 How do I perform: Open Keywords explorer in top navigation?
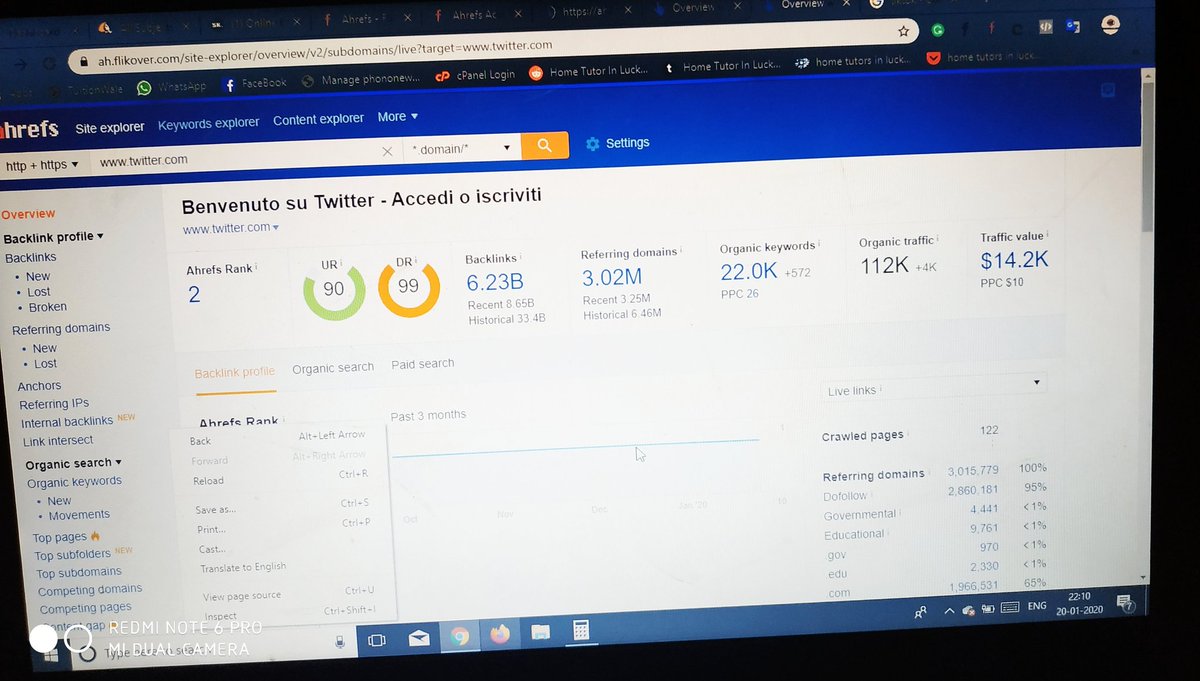point(208,123)
